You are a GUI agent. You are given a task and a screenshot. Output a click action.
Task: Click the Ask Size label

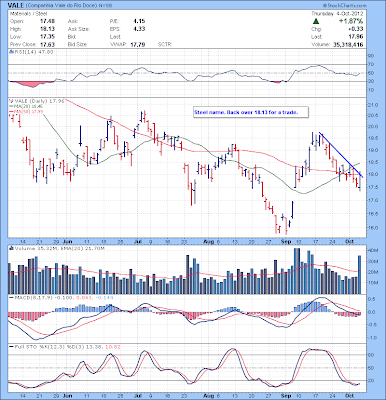tap(78, 29)
